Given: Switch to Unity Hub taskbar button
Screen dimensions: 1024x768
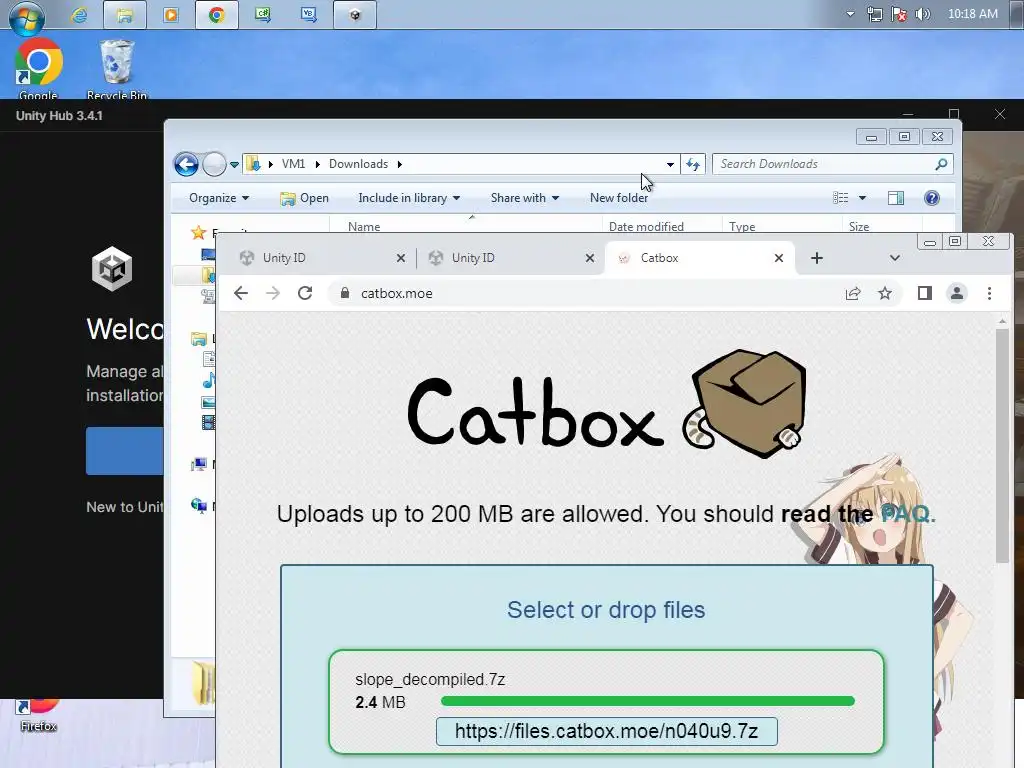Looking at the screenshot, I should [355, 14].
